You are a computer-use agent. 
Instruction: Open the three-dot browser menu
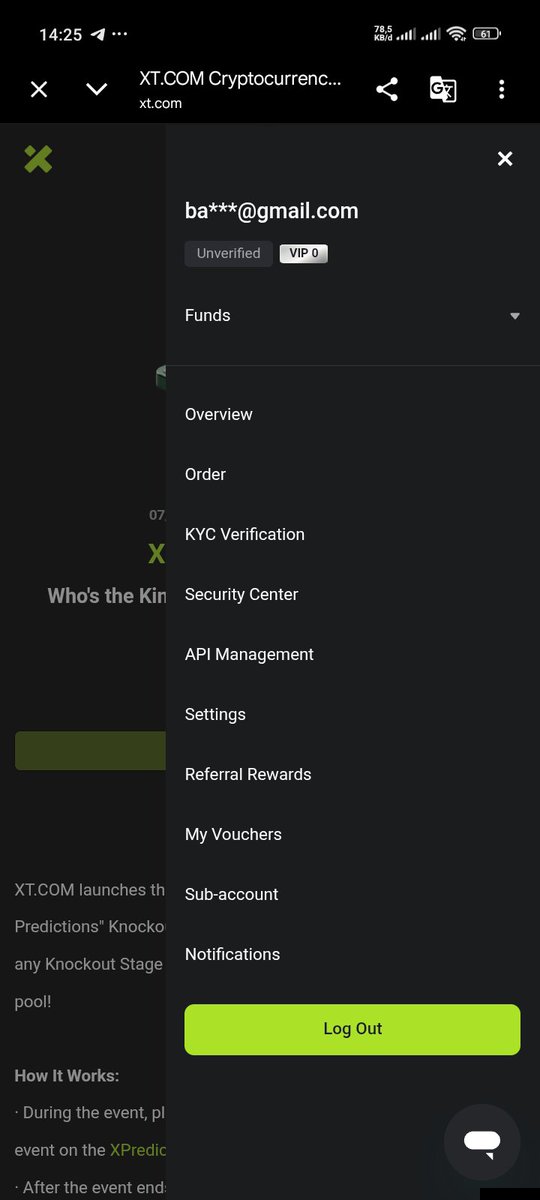pyautogui.click(x=501, y=90)
